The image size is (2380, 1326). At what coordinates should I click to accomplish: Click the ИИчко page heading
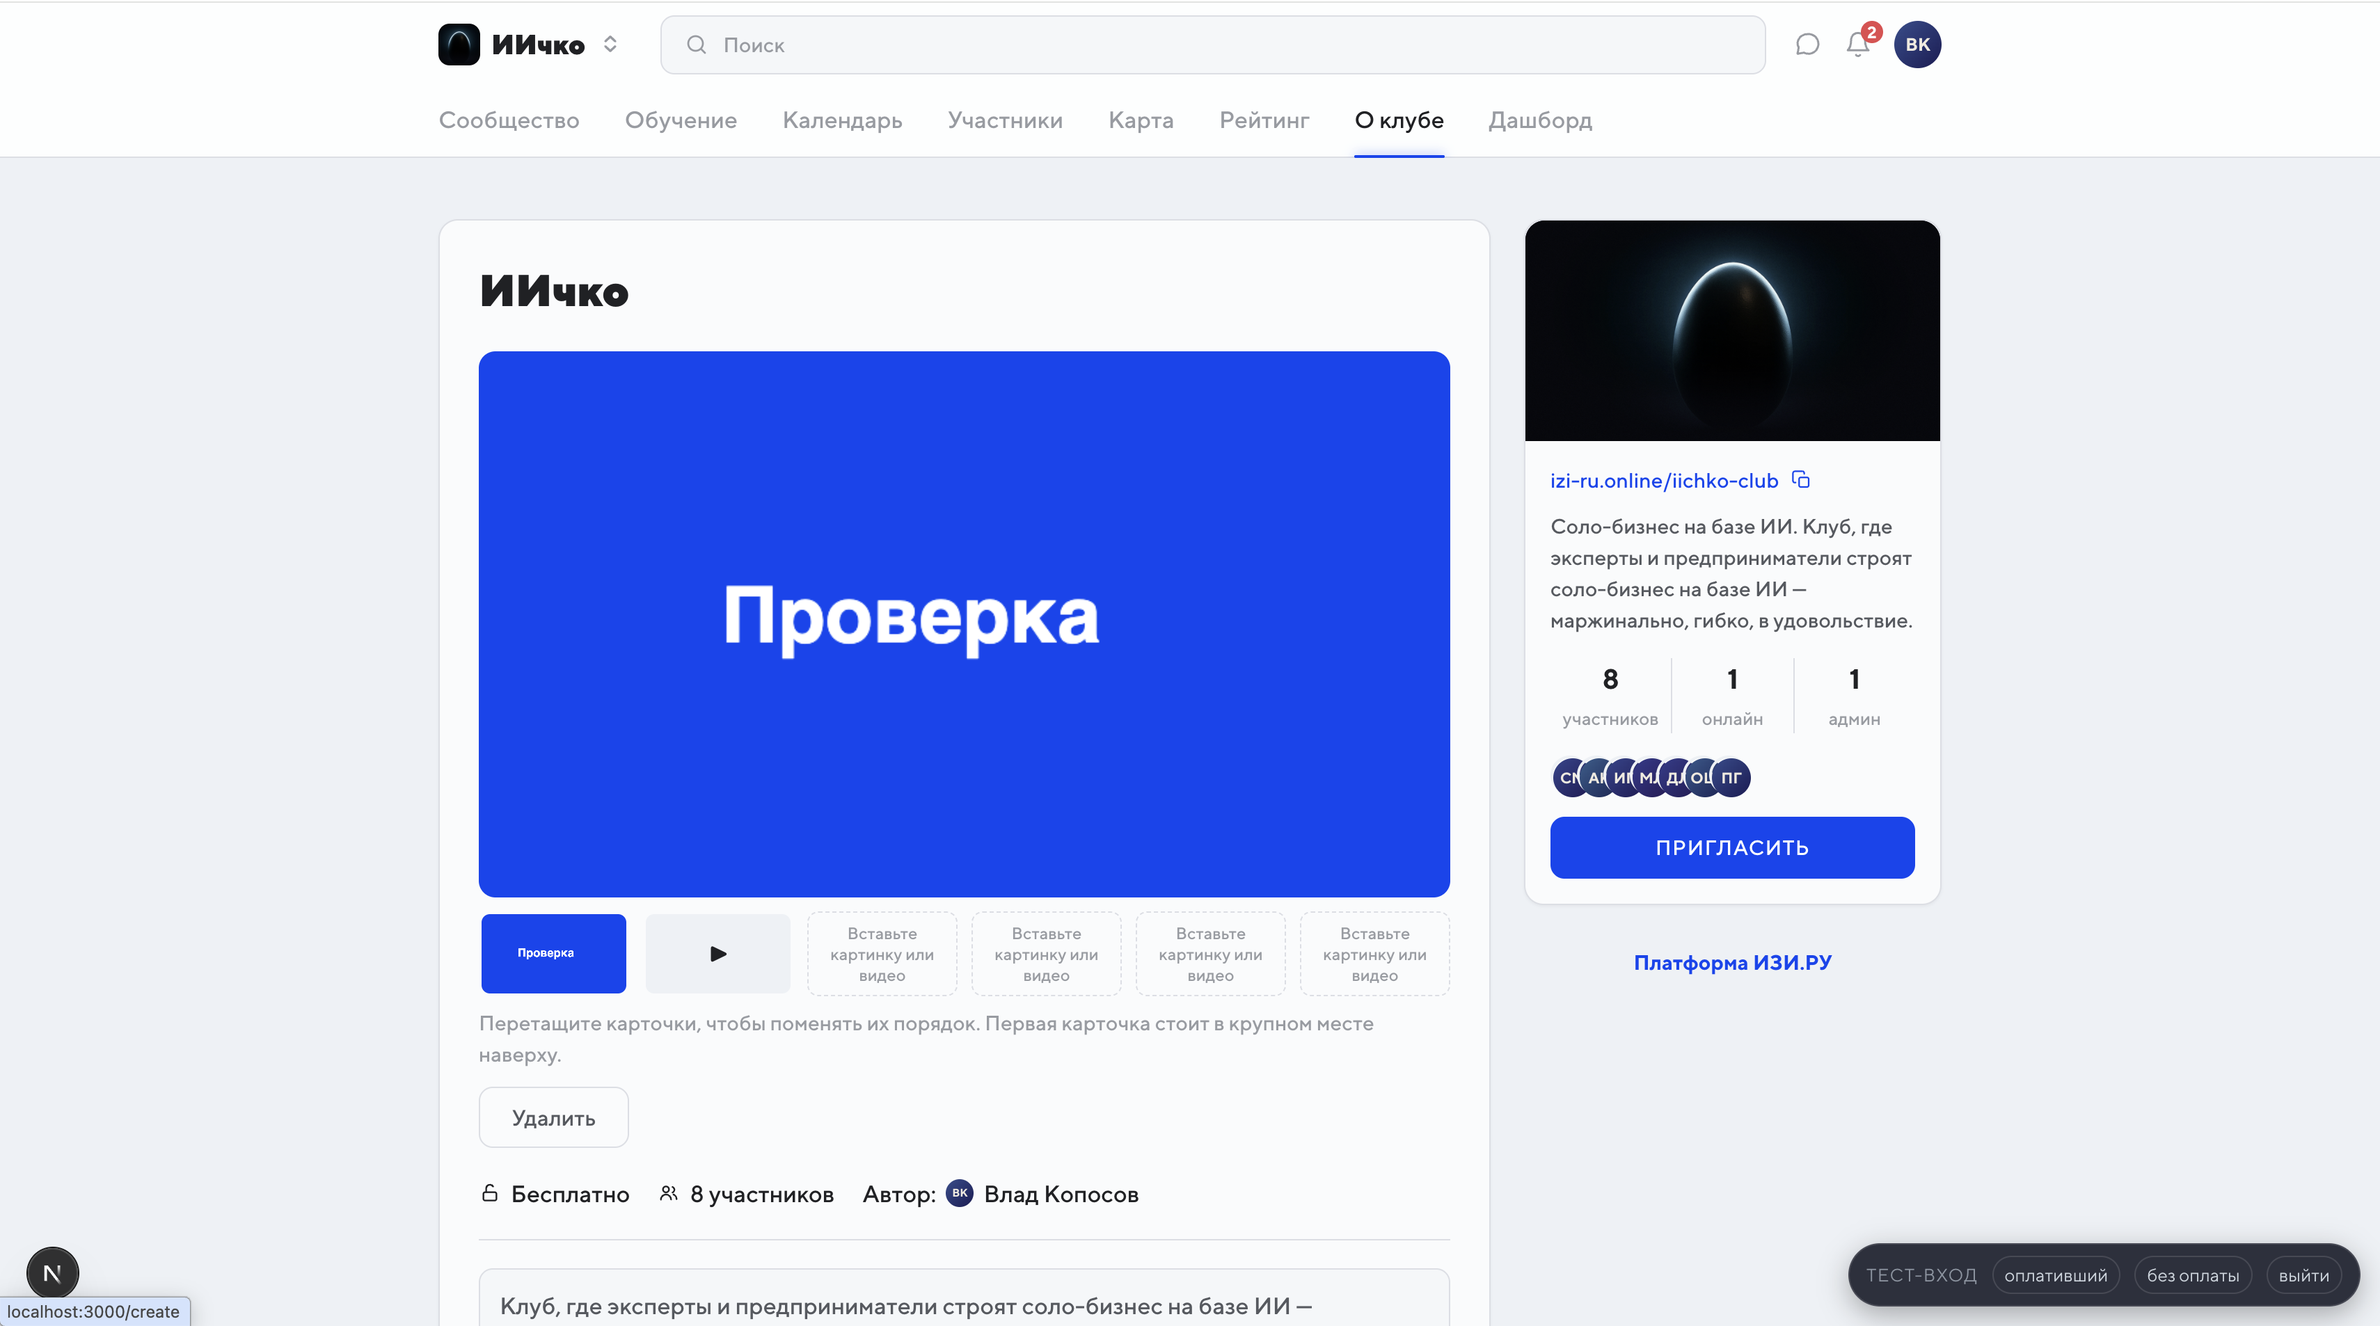pos(554,291)
